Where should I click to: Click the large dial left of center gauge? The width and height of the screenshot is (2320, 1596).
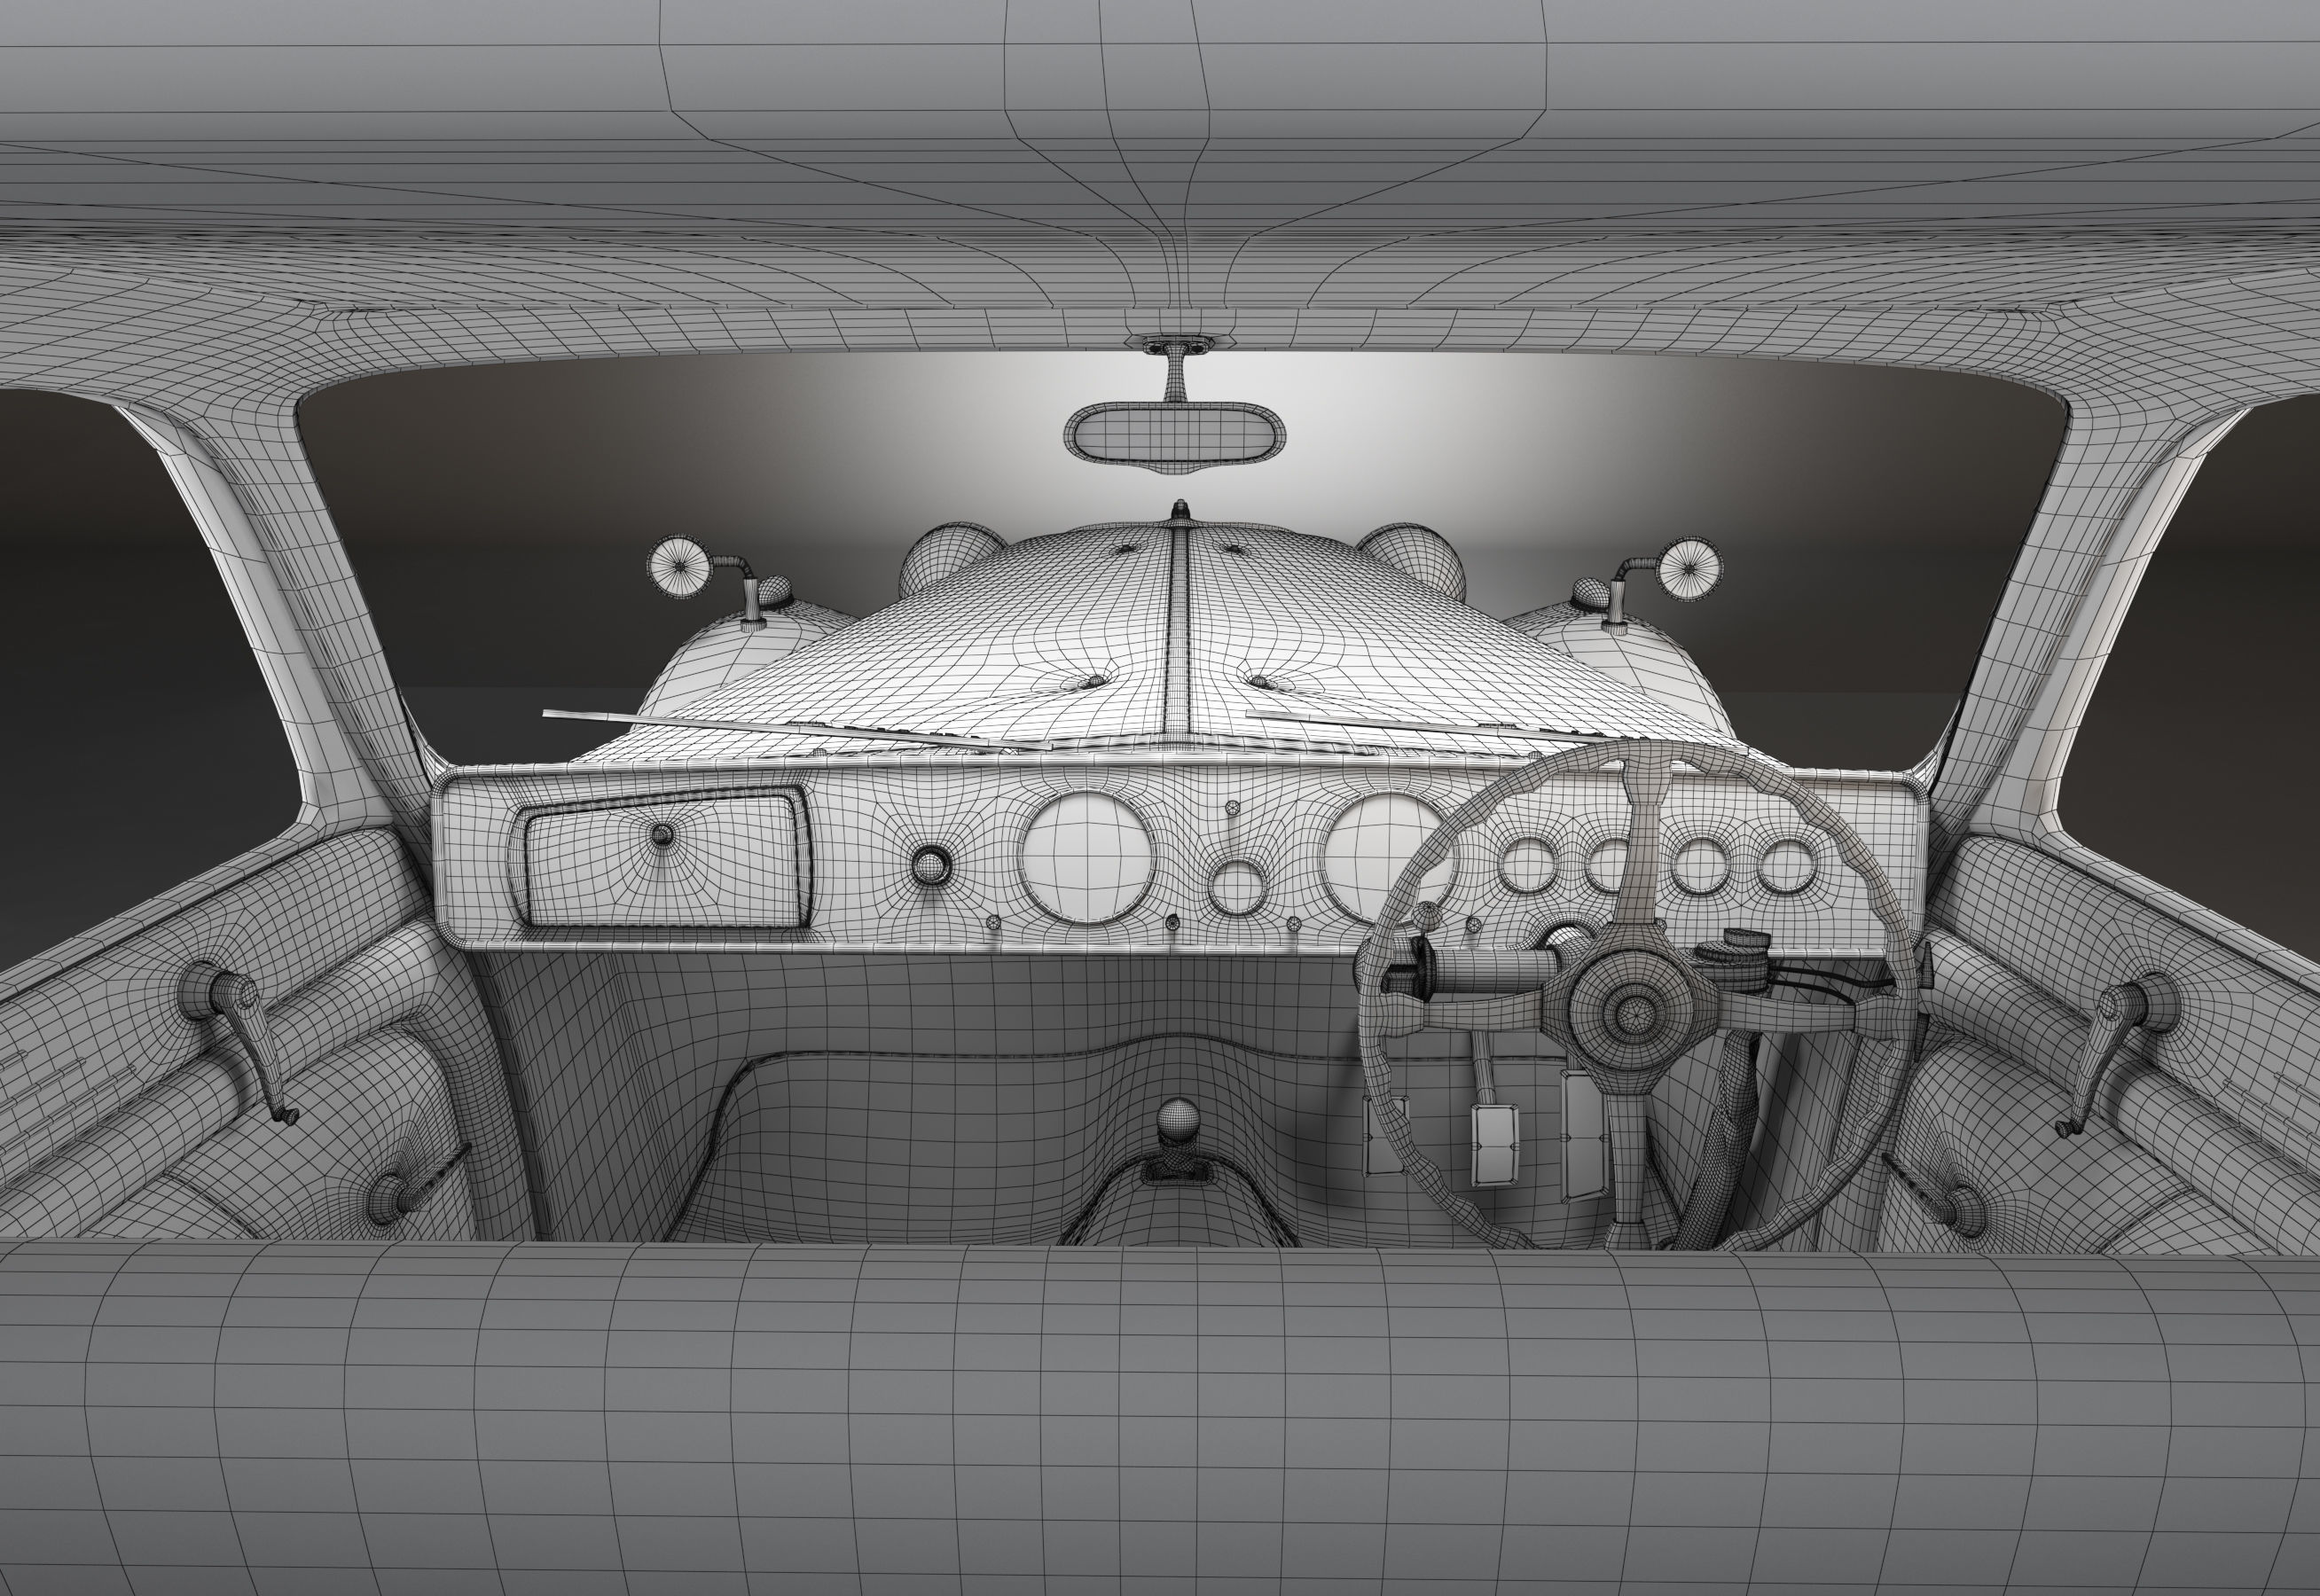point(1087,857)
